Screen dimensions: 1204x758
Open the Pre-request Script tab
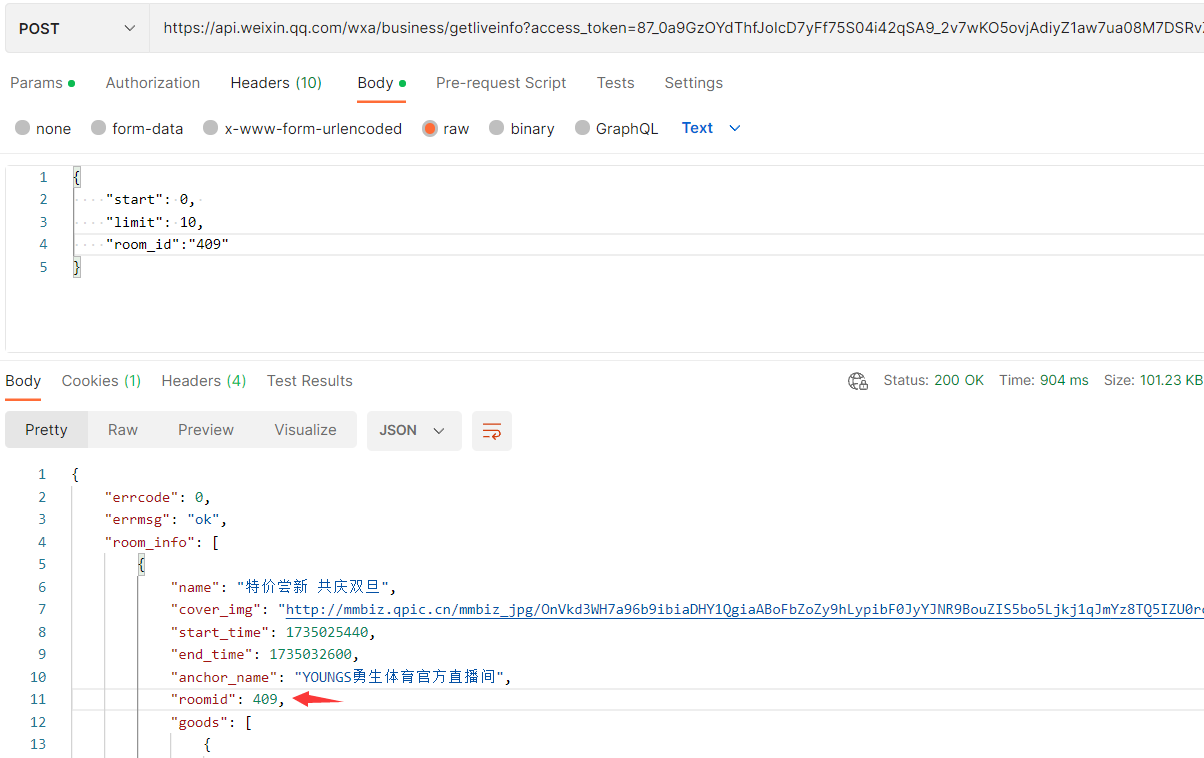[501, 83]
